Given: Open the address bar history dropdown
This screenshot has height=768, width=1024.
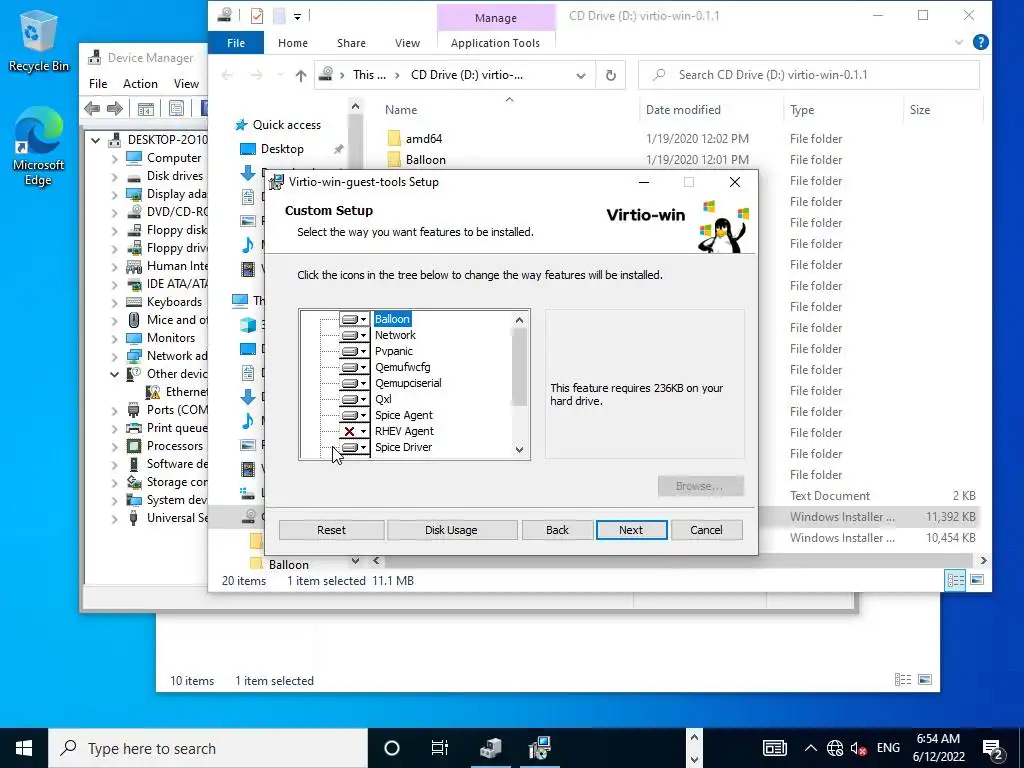Looking at the screenshot, I should pyautogui.click(x=581, y=76).
